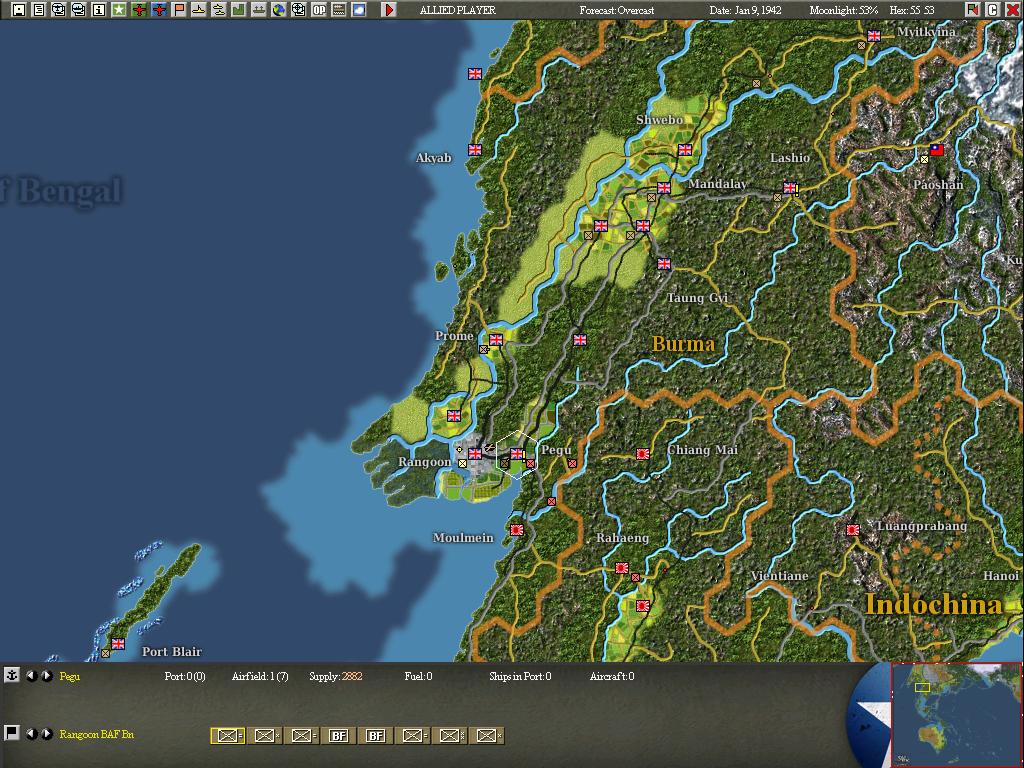The width and height of the screenshot is (1024, 768).
Task: Click the ALLIED PLAYER label
Action: point(458,10)
